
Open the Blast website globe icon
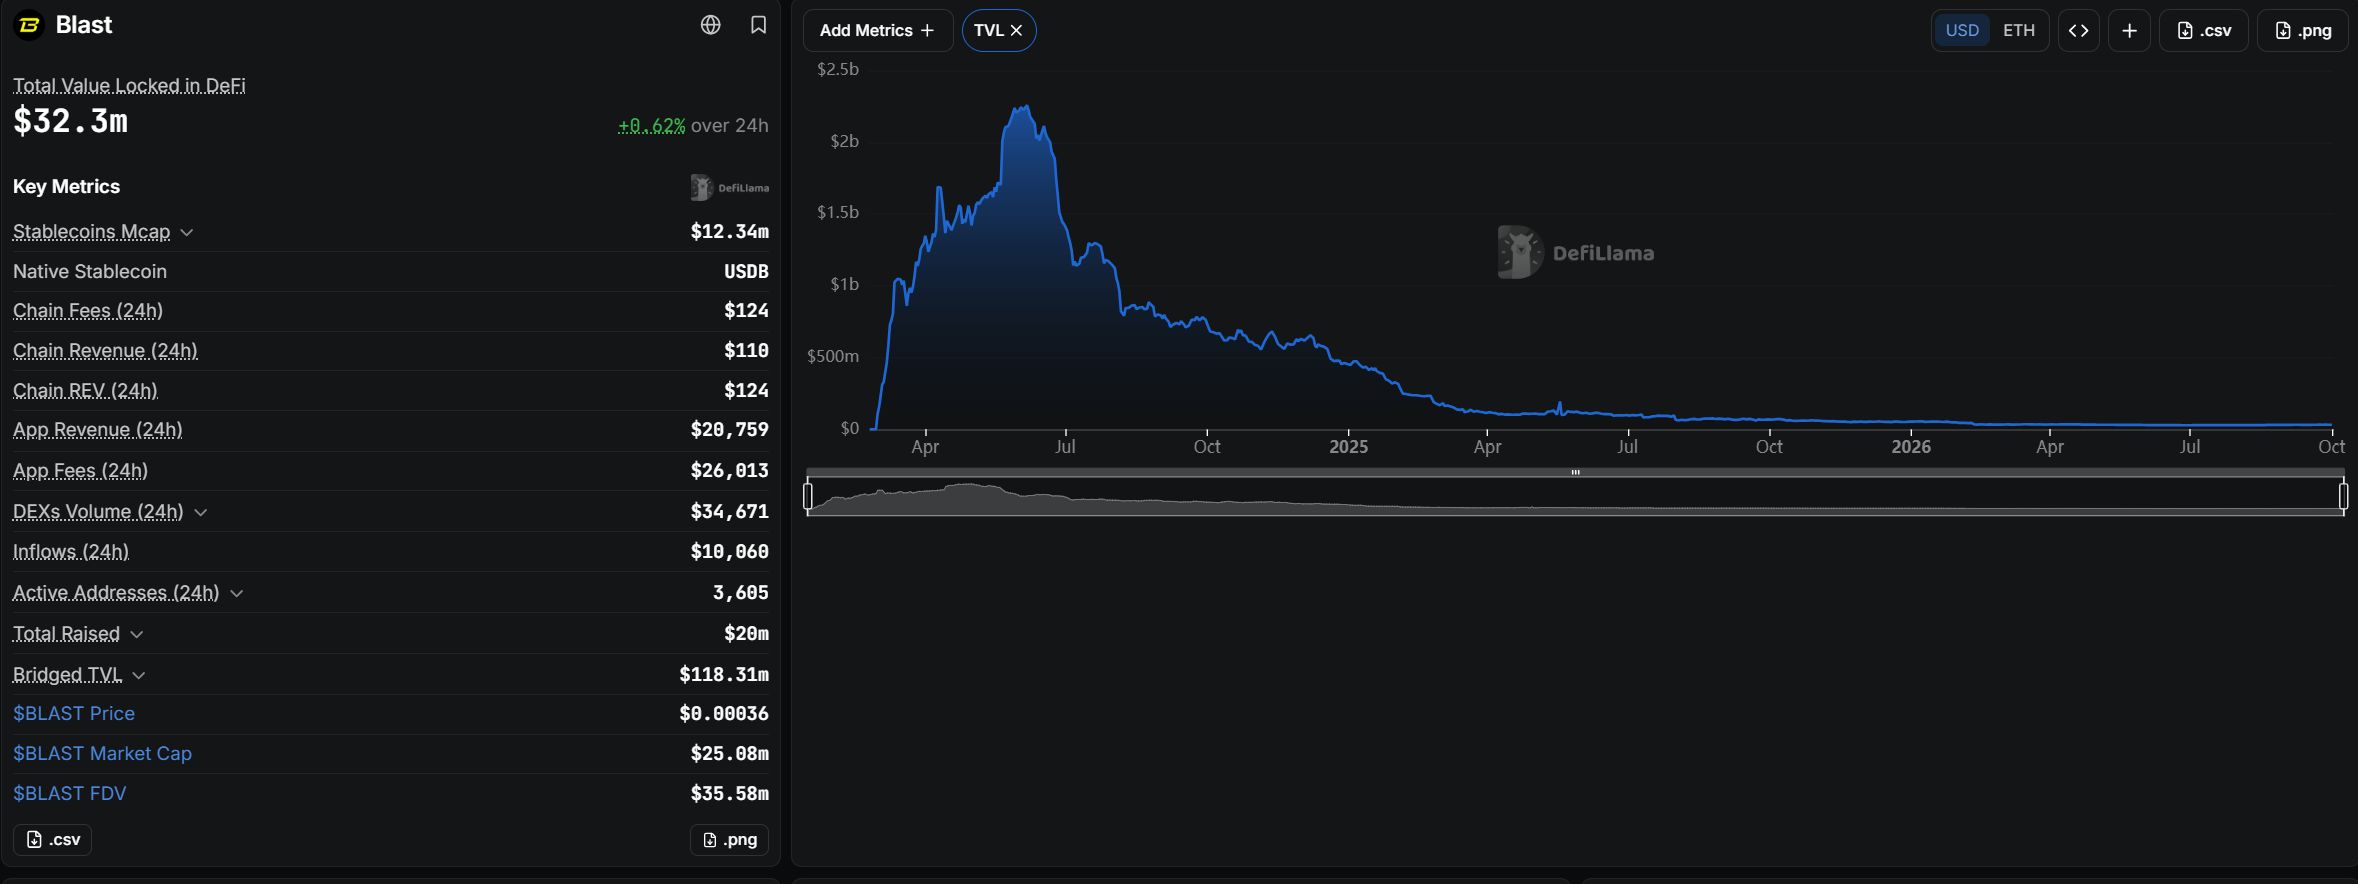click(x=710, y=25)
